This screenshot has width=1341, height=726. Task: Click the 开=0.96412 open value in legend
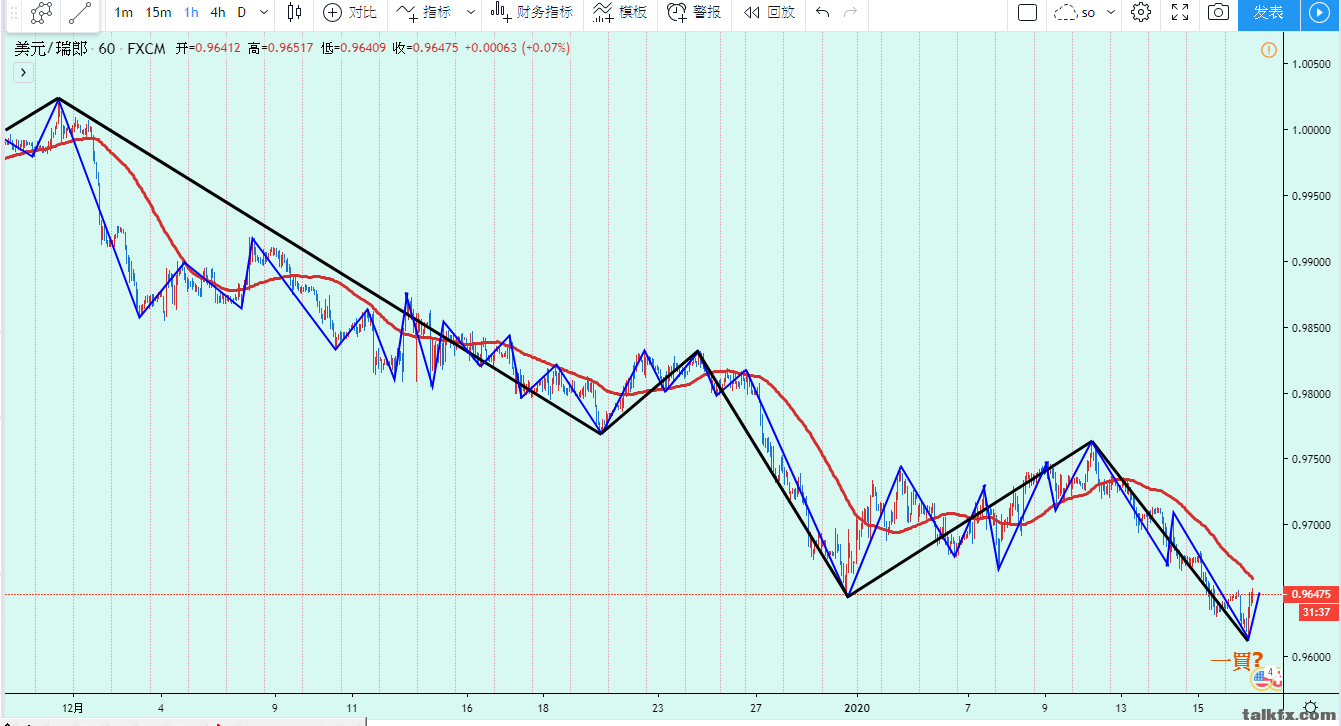(208, 48)
